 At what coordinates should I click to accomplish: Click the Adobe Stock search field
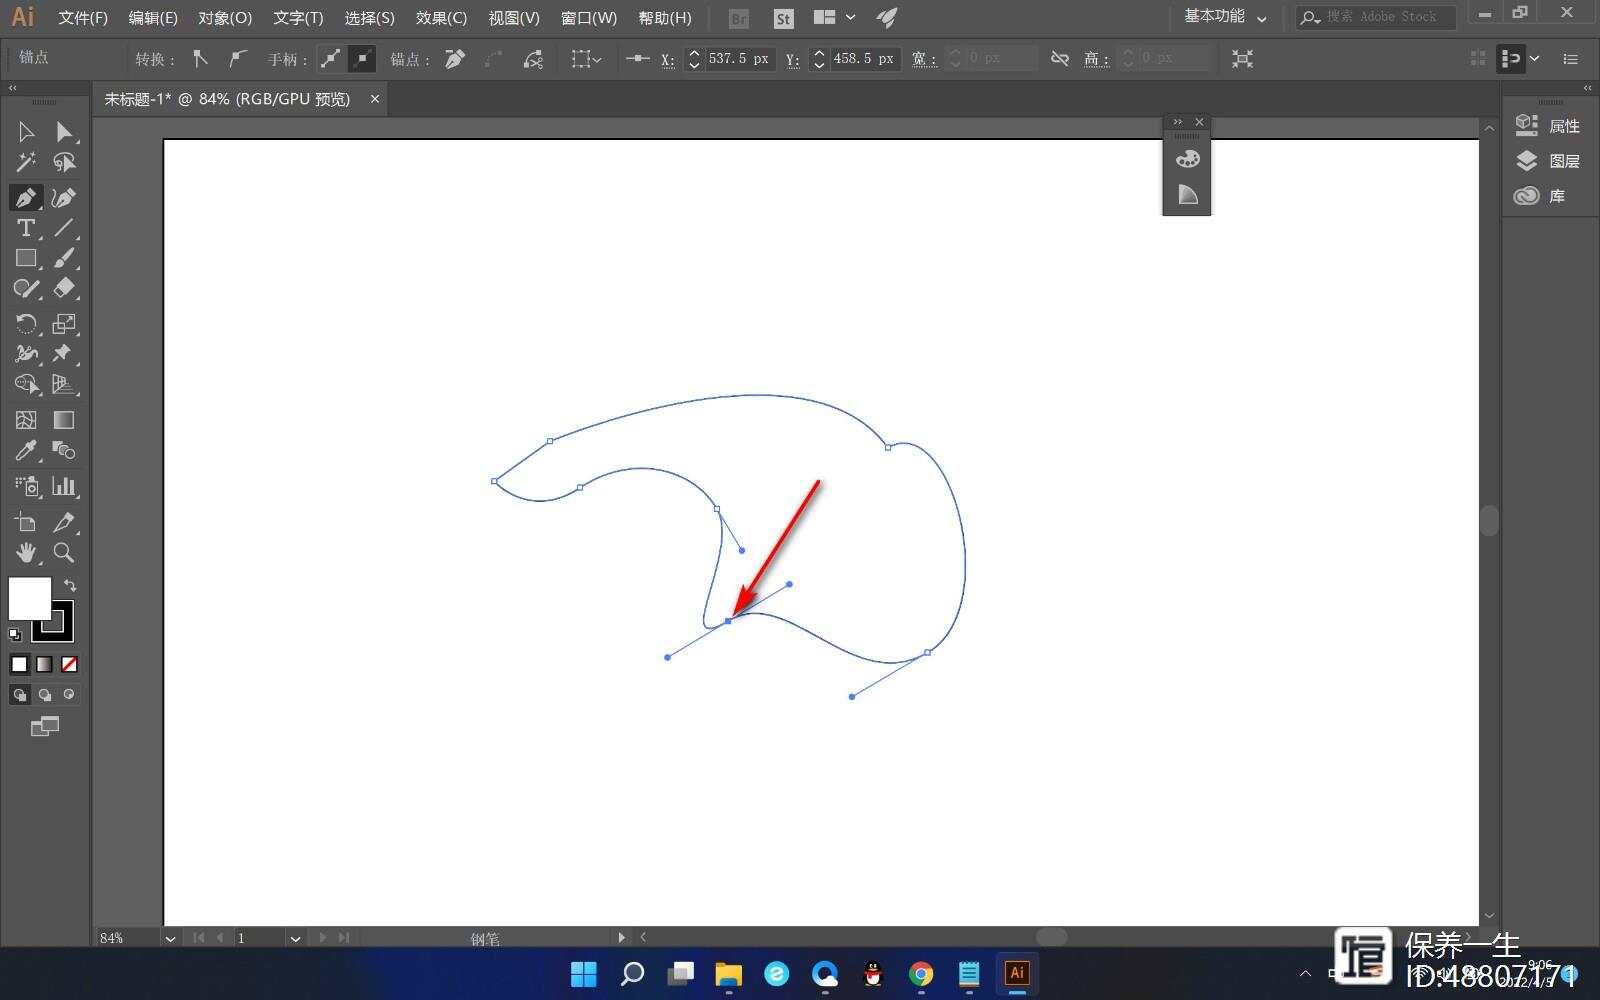[1375, 17]
